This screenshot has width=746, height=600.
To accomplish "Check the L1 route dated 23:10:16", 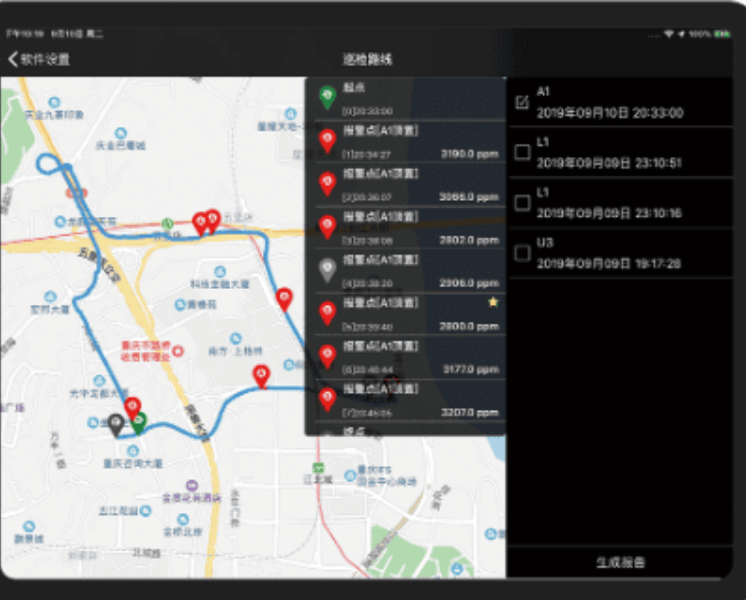I will (522, 203).
